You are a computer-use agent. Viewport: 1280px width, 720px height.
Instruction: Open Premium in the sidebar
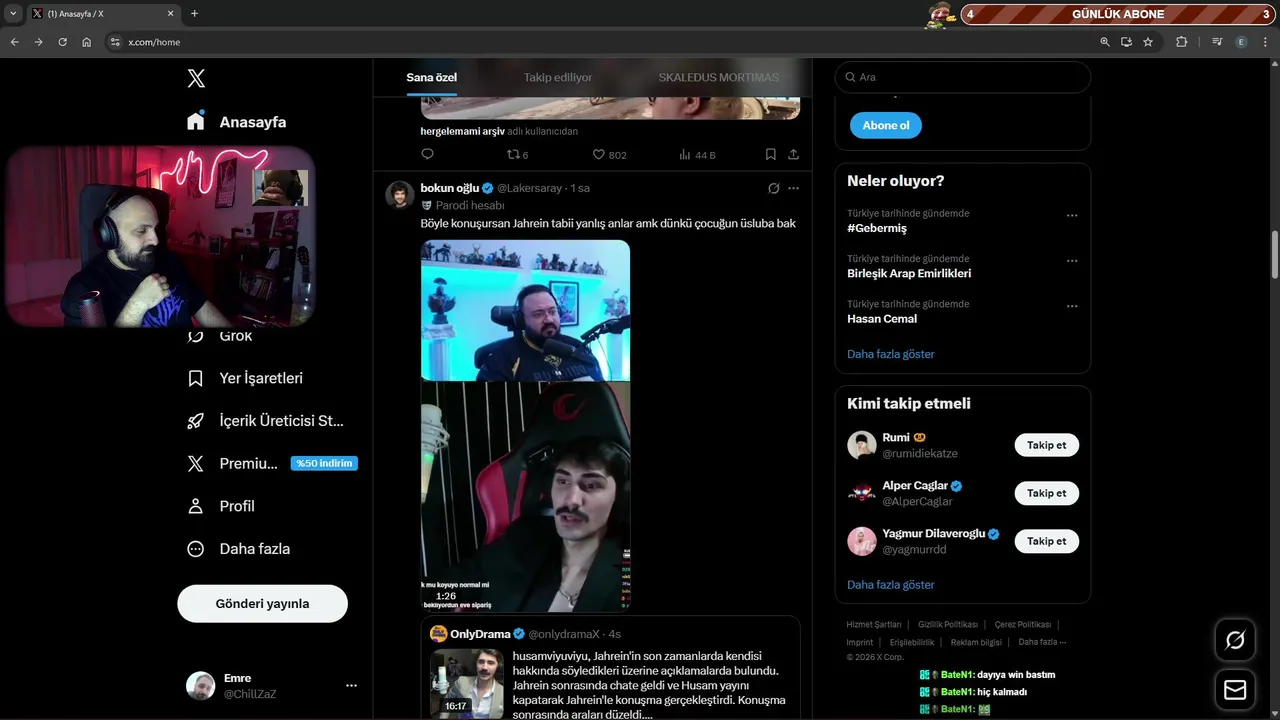(x=272, y=463)
